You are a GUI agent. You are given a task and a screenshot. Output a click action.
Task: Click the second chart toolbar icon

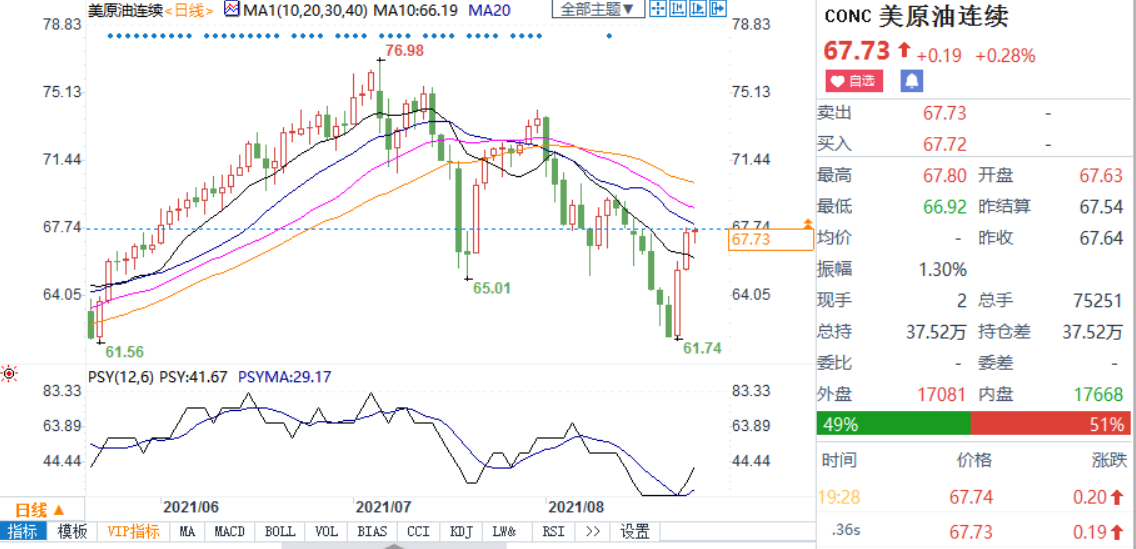[677, 10]
